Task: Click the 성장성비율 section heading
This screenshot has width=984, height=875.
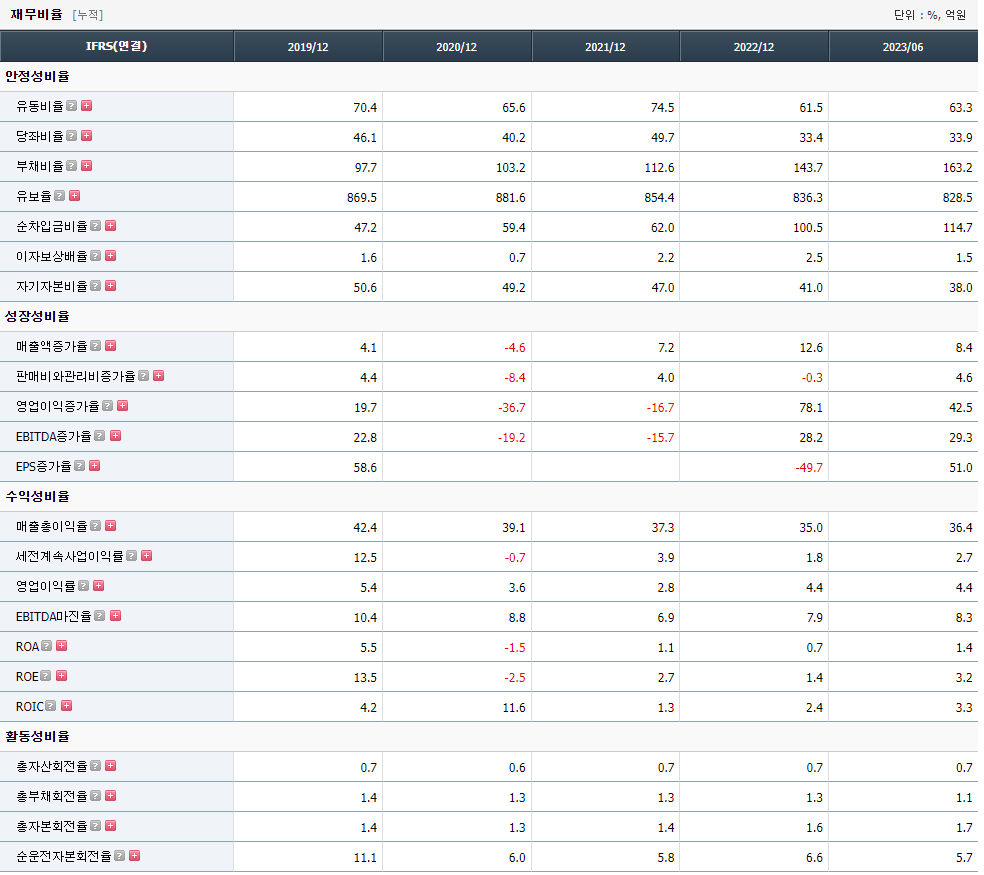Action: tap(37, 316)
